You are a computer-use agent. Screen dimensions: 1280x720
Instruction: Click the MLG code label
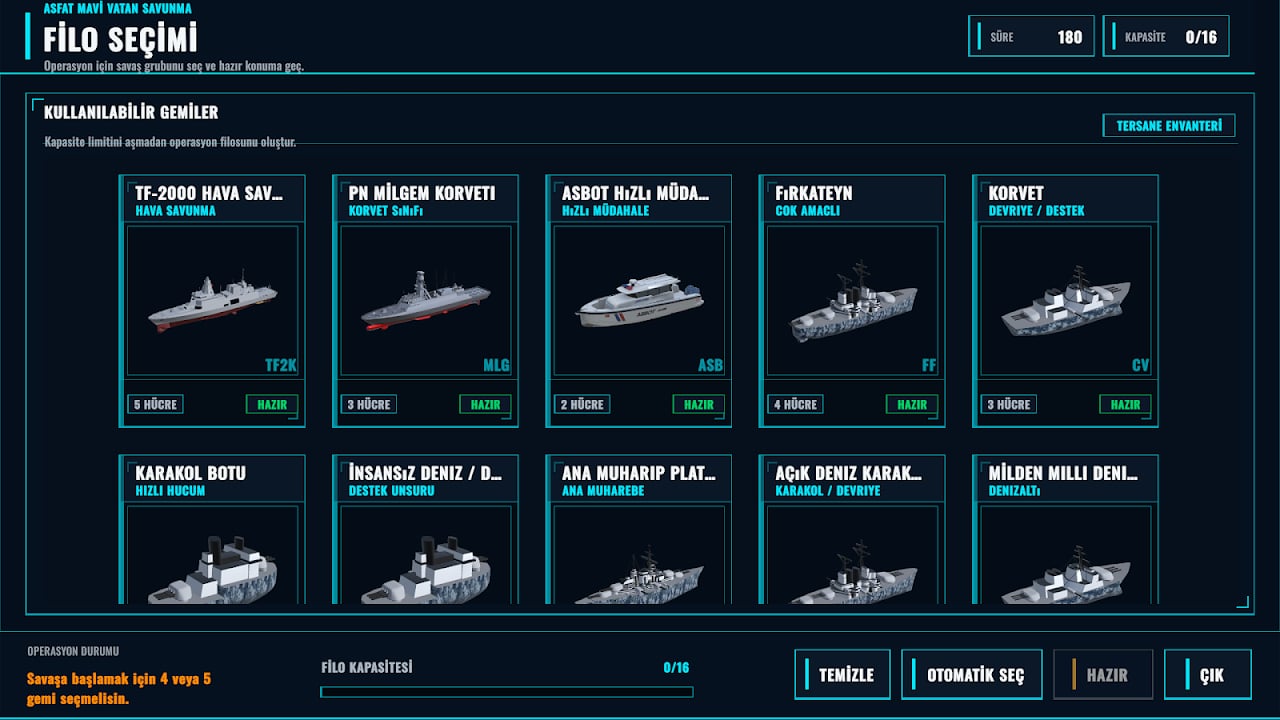[497, 366]
